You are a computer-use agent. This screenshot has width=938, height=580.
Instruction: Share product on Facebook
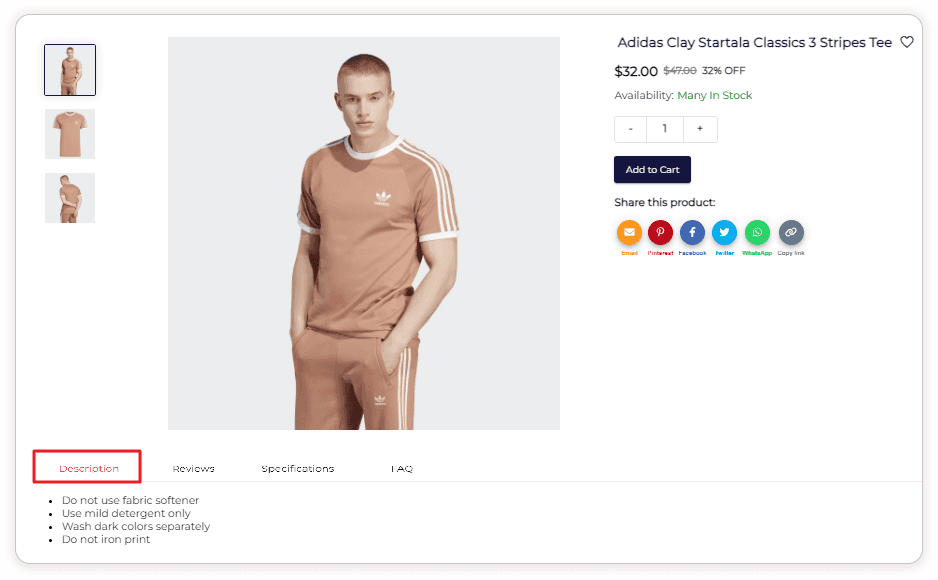point(692,233)
